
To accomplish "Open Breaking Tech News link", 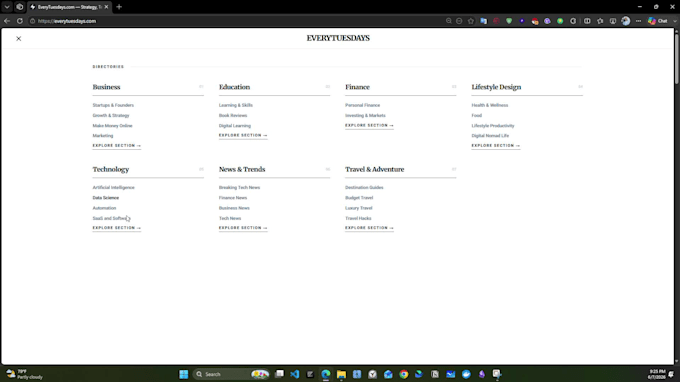I will [239, 188].
